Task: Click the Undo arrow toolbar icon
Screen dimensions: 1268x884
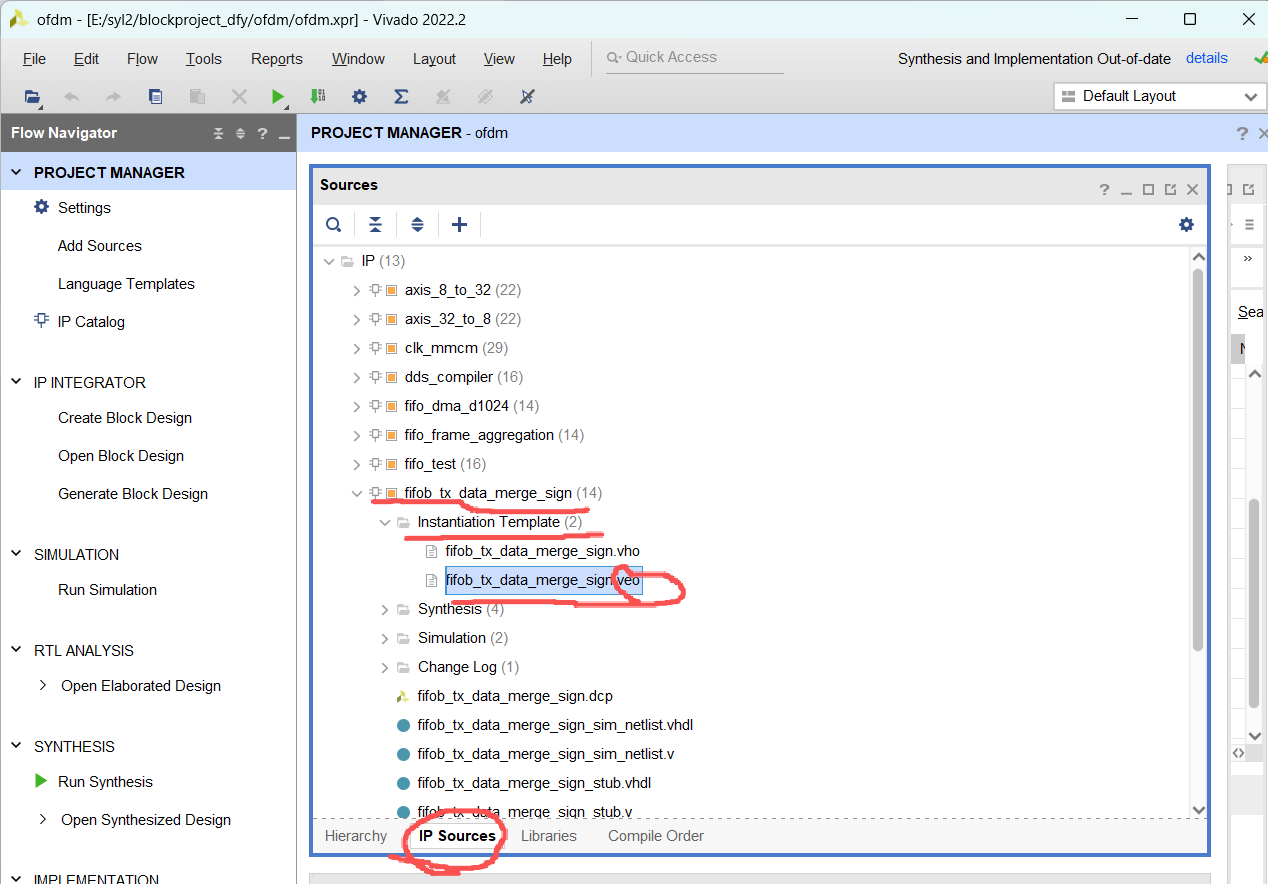Action: pyautogui.click(x=71, y=97)
